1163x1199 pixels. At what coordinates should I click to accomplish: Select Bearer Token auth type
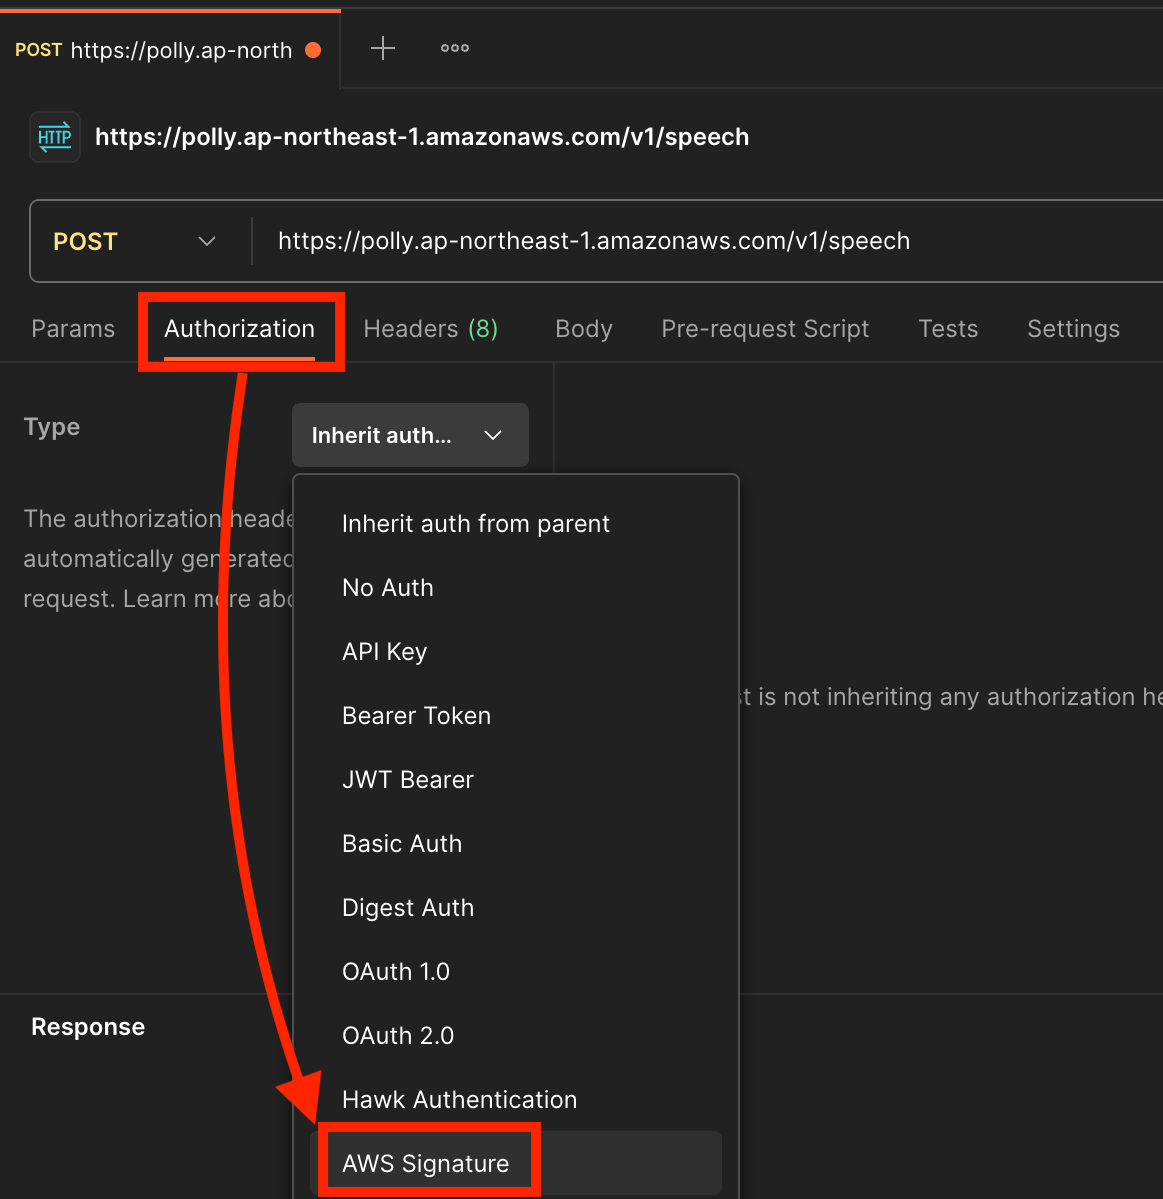(516, 716)
